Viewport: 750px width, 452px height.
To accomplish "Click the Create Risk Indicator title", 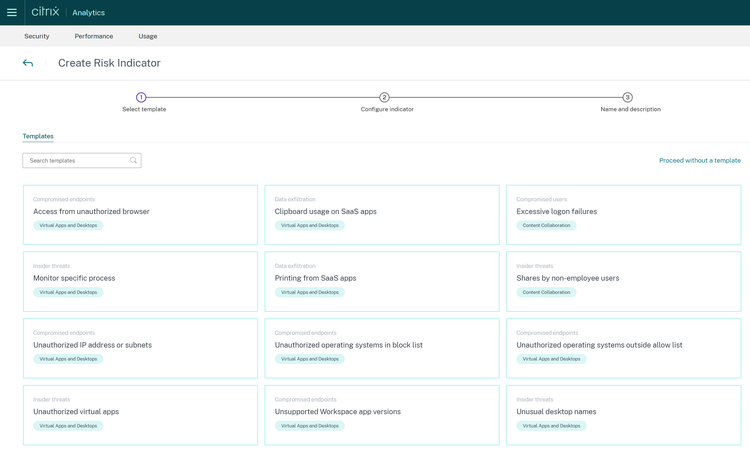I will [x=109, y=63].
